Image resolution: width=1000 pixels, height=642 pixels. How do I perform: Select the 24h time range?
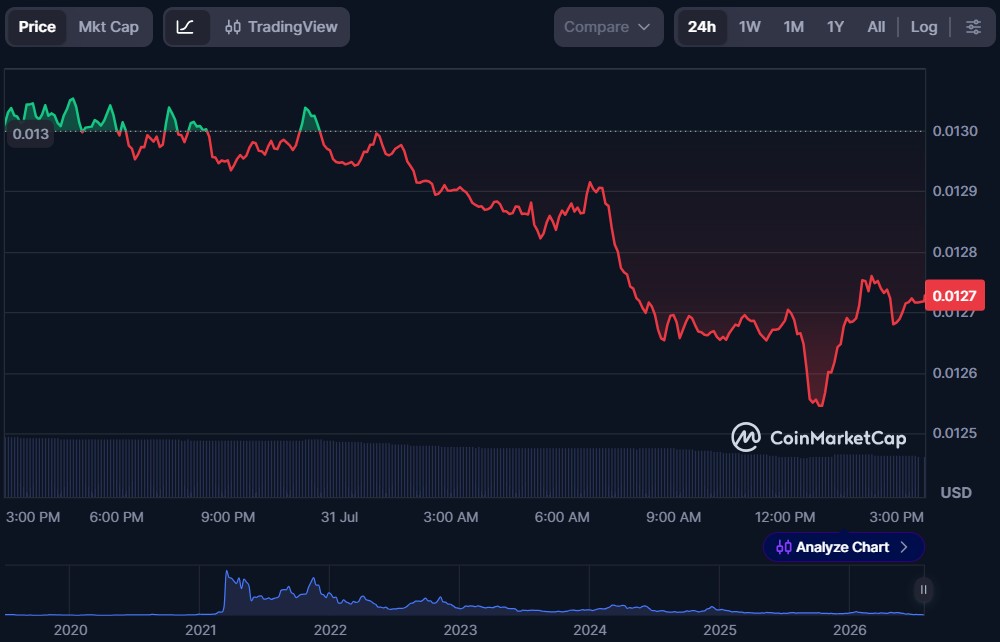click(x=702, y=27)
